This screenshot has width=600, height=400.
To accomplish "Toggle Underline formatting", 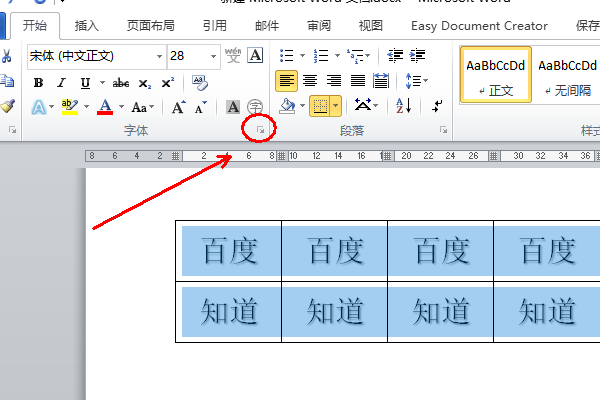I will click(85, 83).
